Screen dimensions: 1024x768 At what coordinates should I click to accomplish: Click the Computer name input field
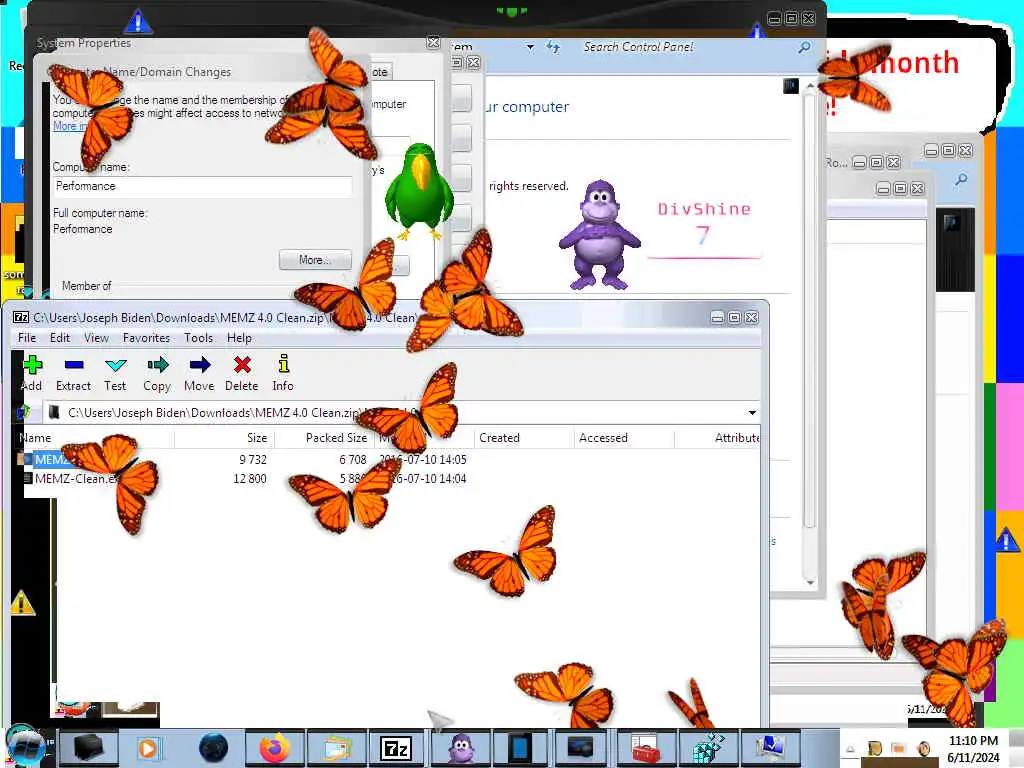pos(202,187)
